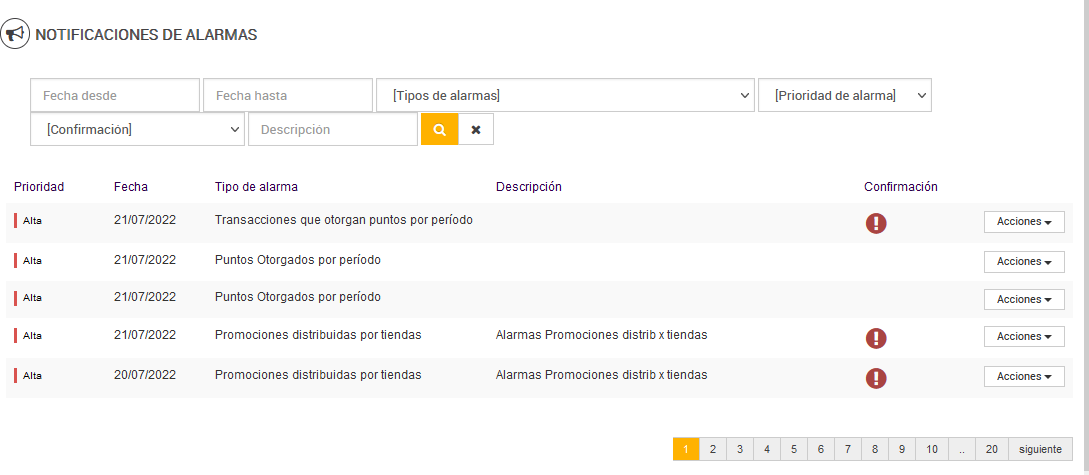This screenshot has width=1089, height=475.
Task: Focus the Fecha desde date field
Action: (x=115, y=95)
